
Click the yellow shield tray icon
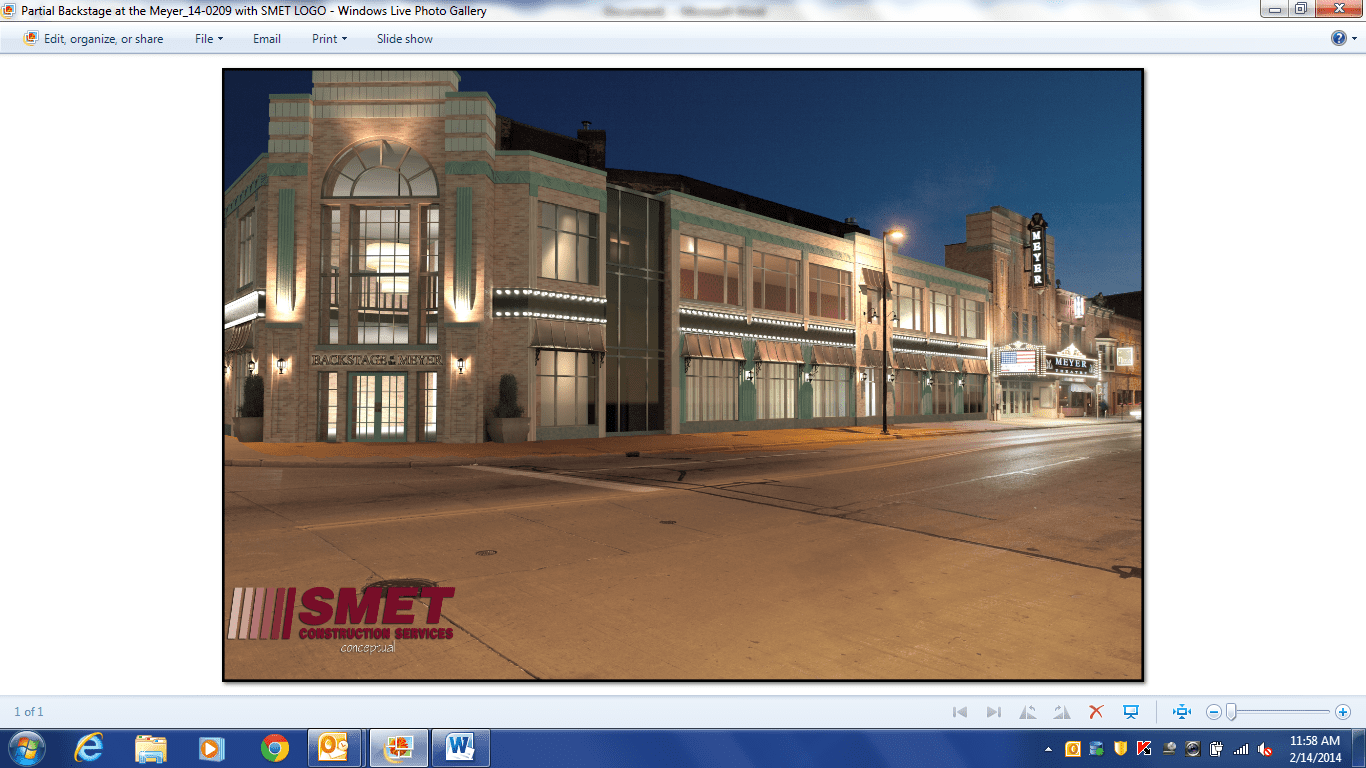pyautogui.click(x=1120, y=748)
